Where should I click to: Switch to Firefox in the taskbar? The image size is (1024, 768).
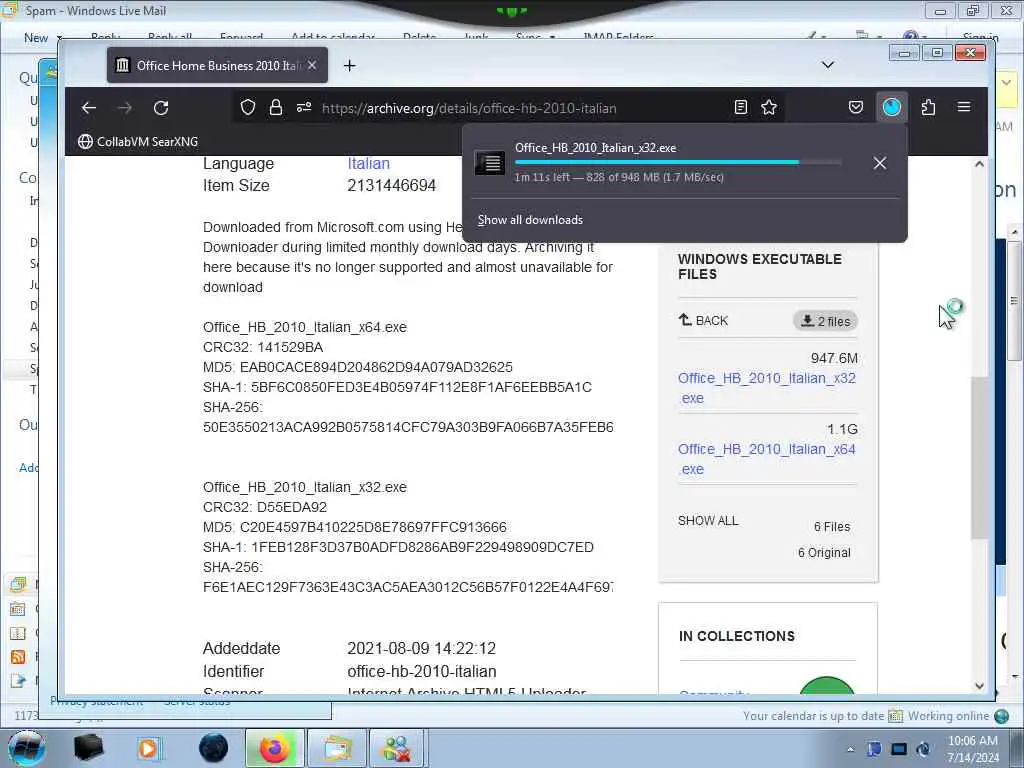tap(275, 748)
